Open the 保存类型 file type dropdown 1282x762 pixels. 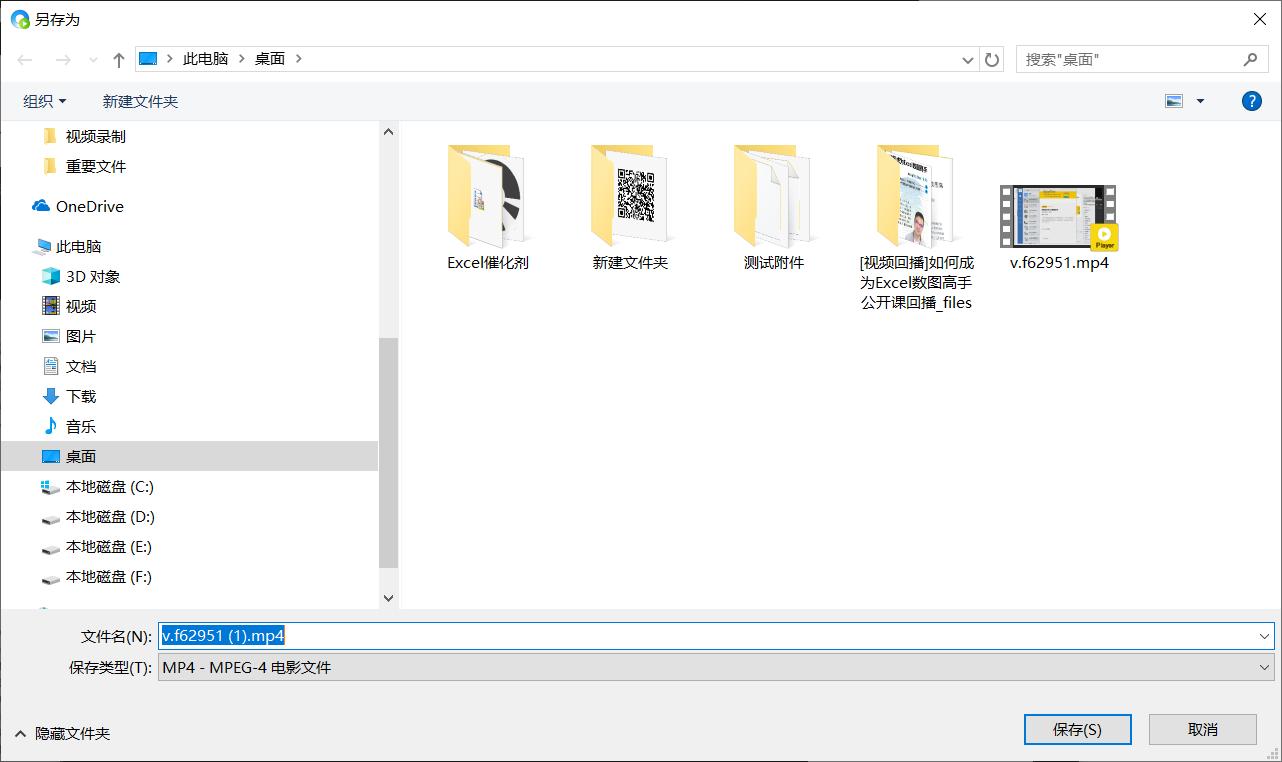pyautogui.click(x=1263, y=667)
